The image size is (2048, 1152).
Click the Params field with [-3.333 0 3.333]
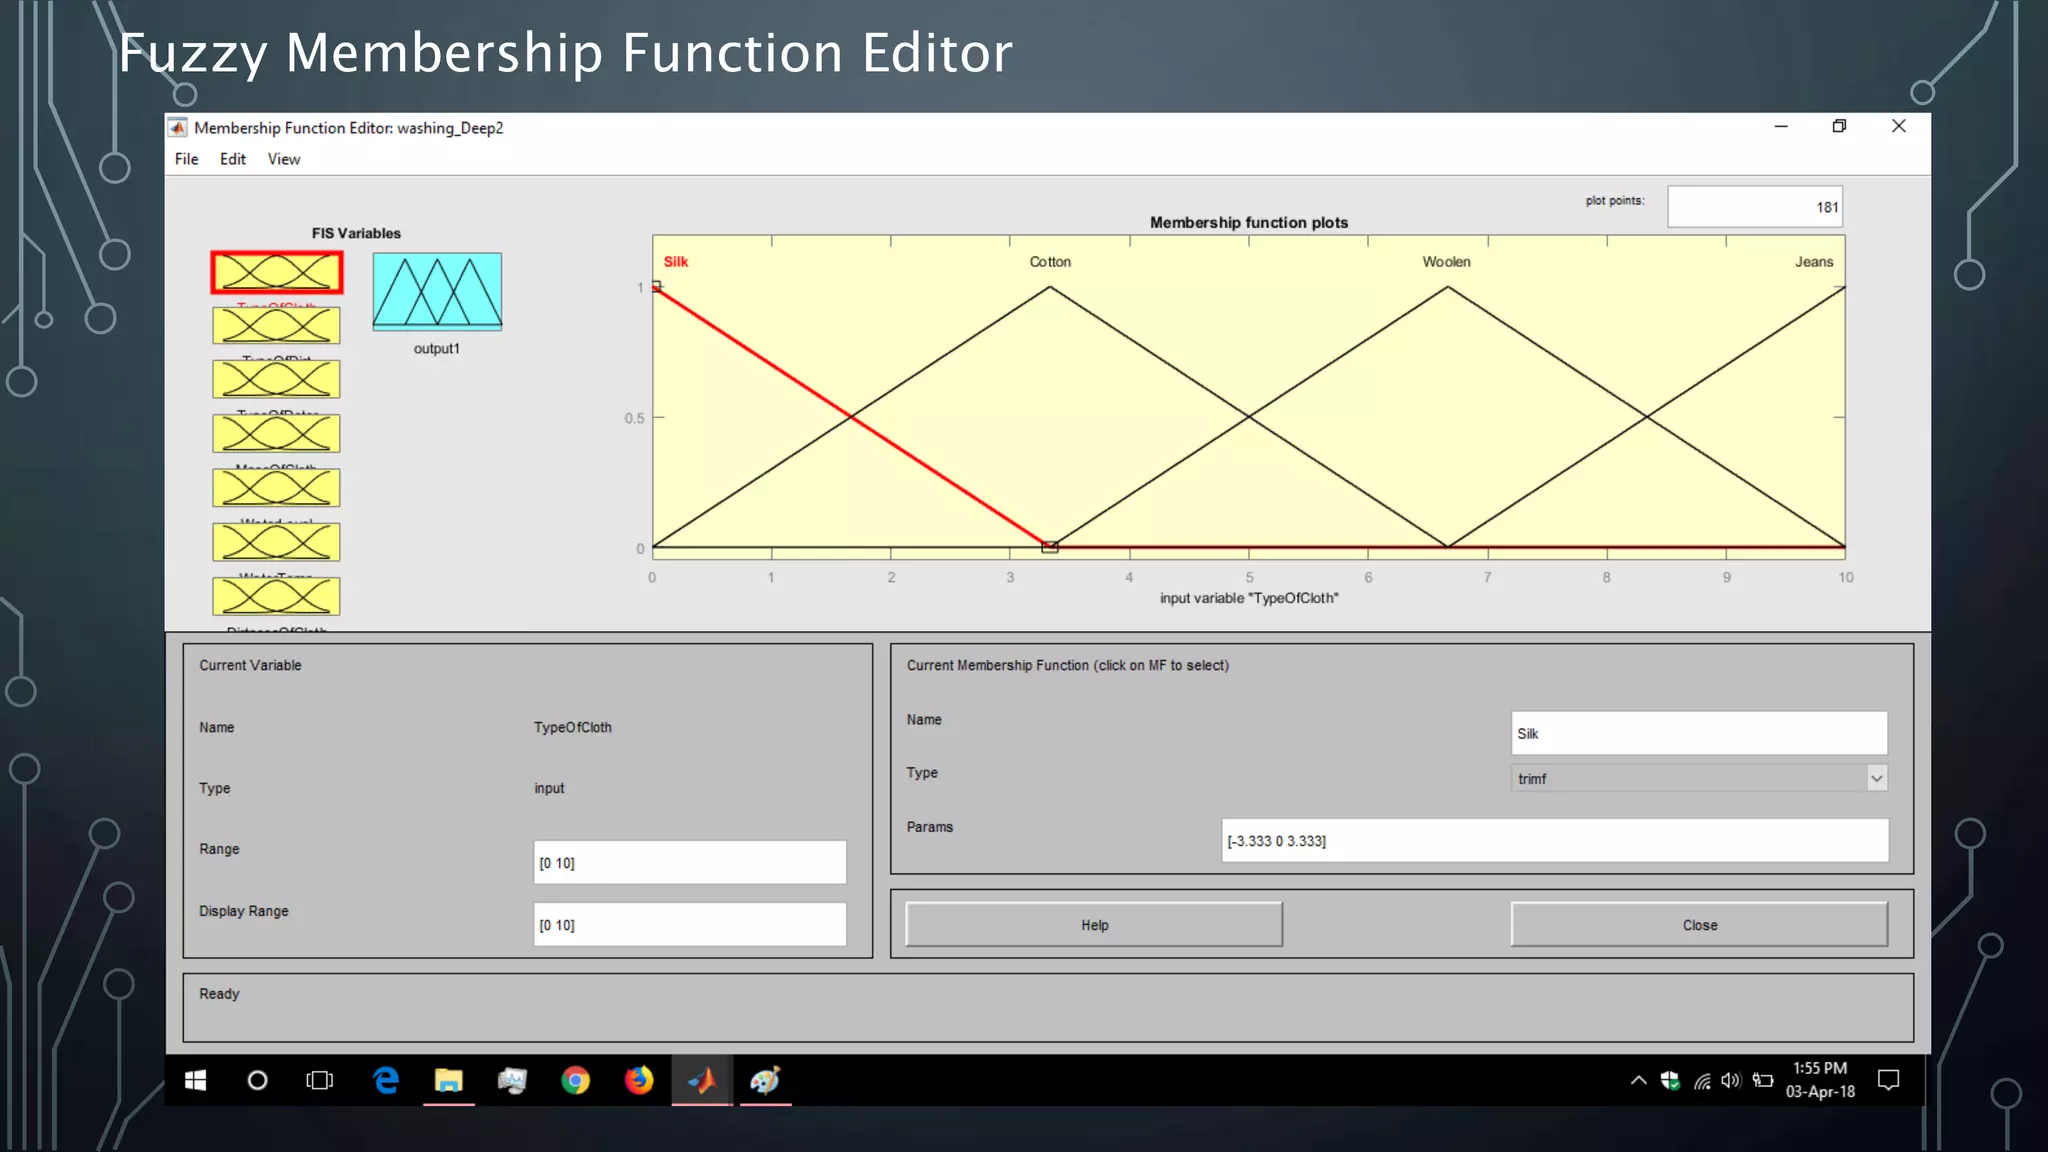pos(1554,840)
